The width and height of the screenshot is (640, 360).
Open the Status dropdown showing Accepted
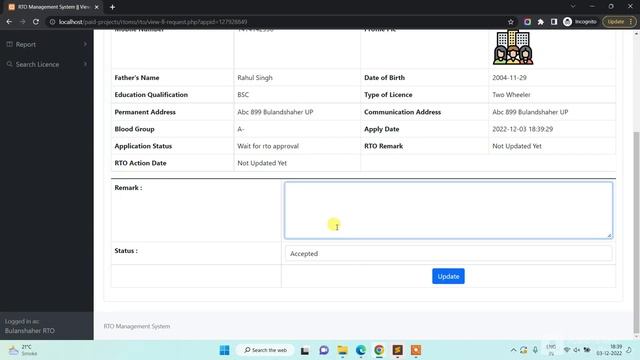(x=448, y=253)
